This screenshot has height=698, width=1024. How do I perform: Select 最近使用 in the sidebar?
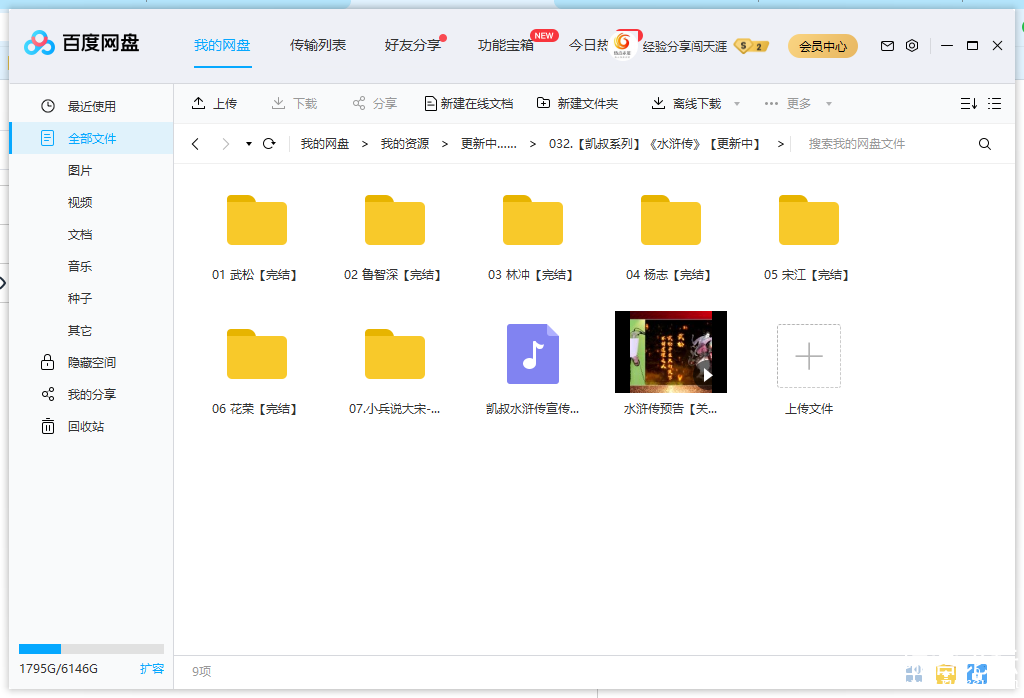coord(91,106)
